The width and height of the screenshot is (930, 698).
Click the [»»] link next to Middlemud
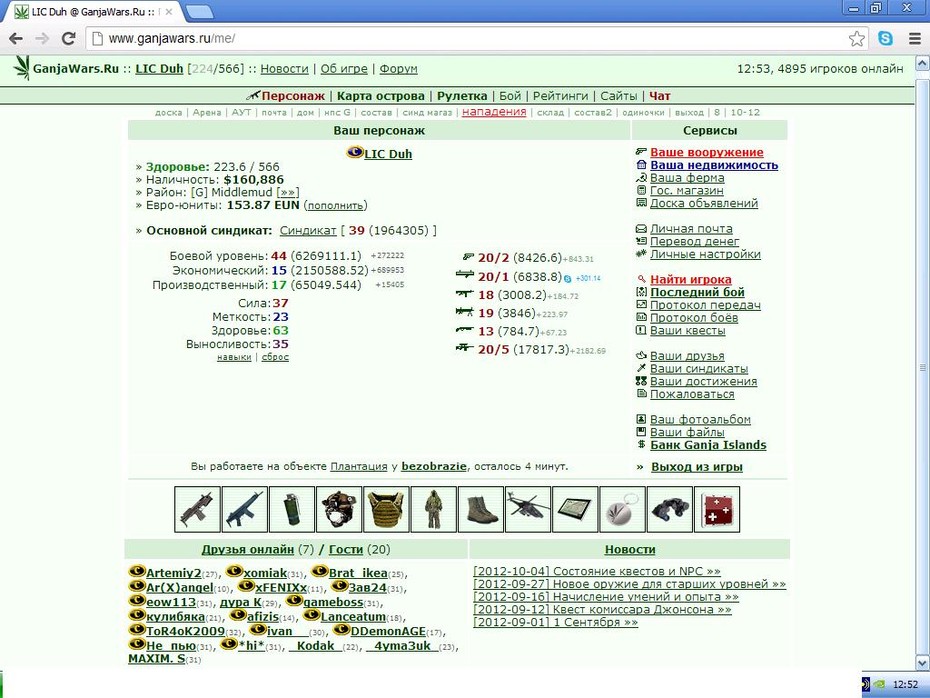point(288,193)
